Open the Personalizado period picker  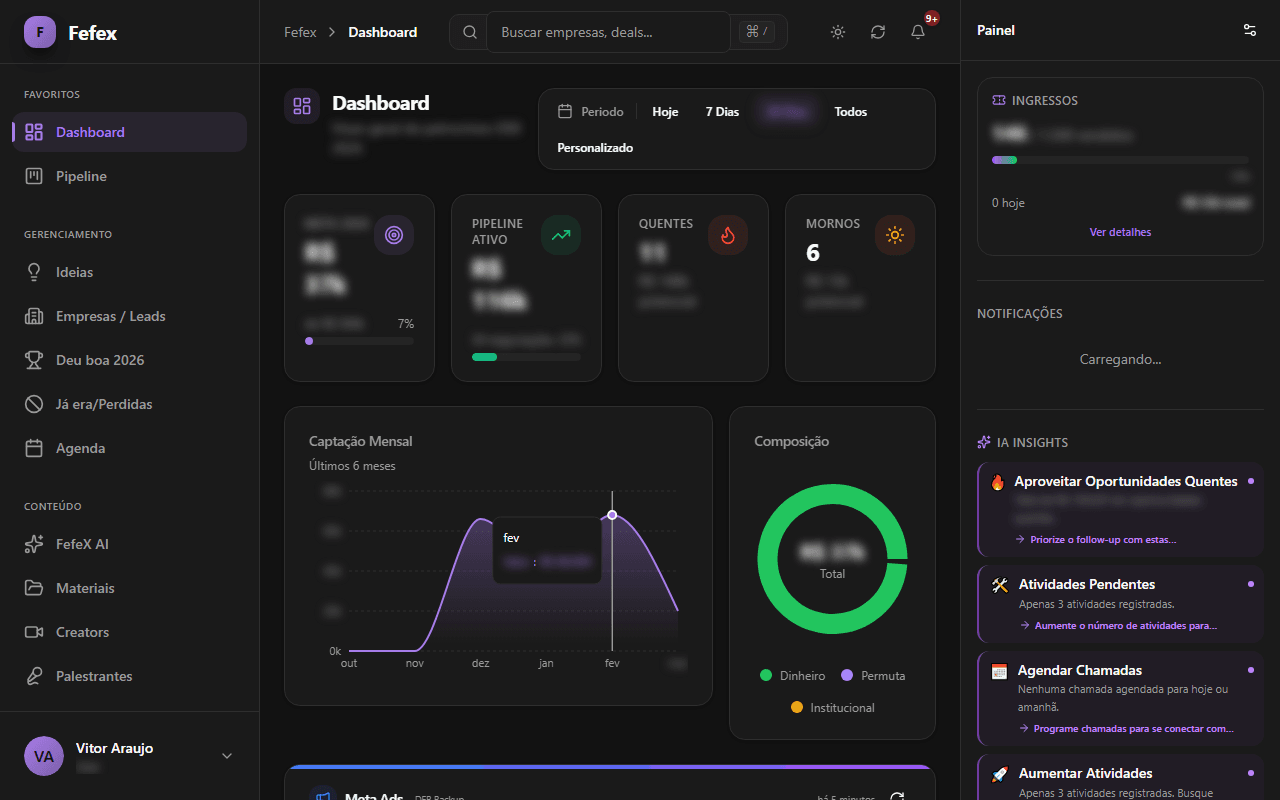pos(595,148)
